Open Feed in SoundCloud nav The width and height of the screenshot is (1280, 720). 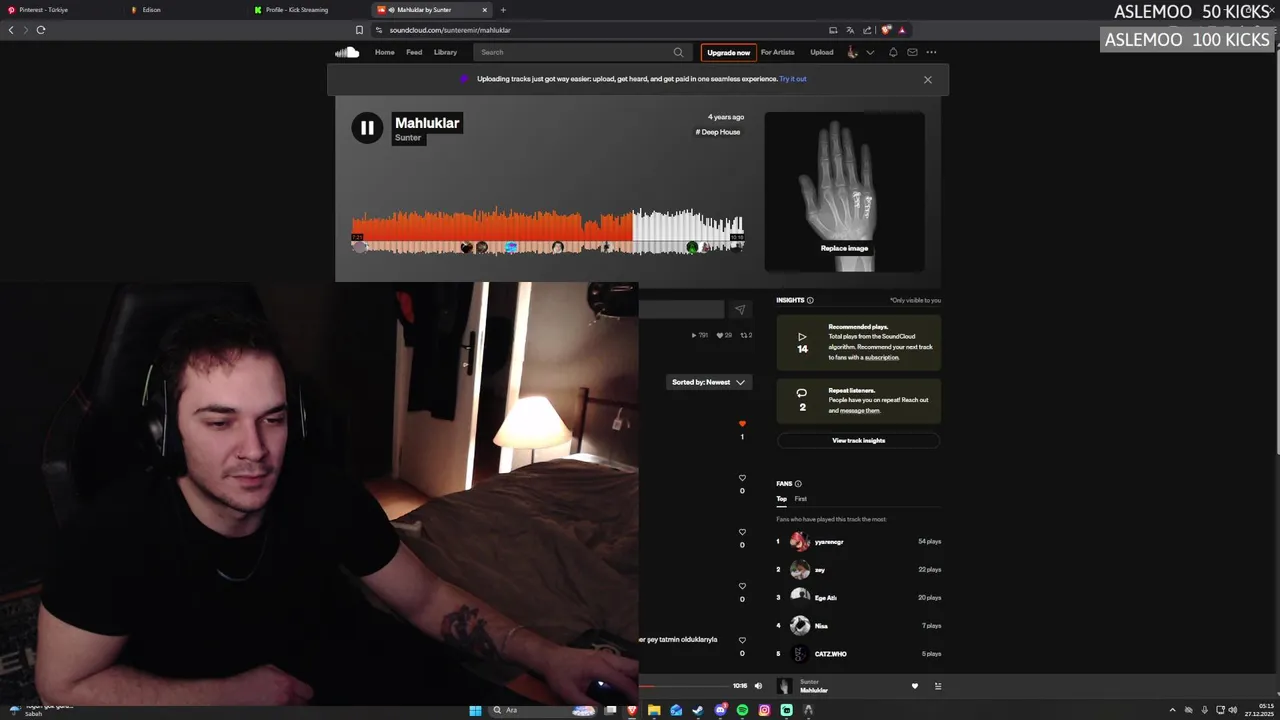(x=414, y=52)
